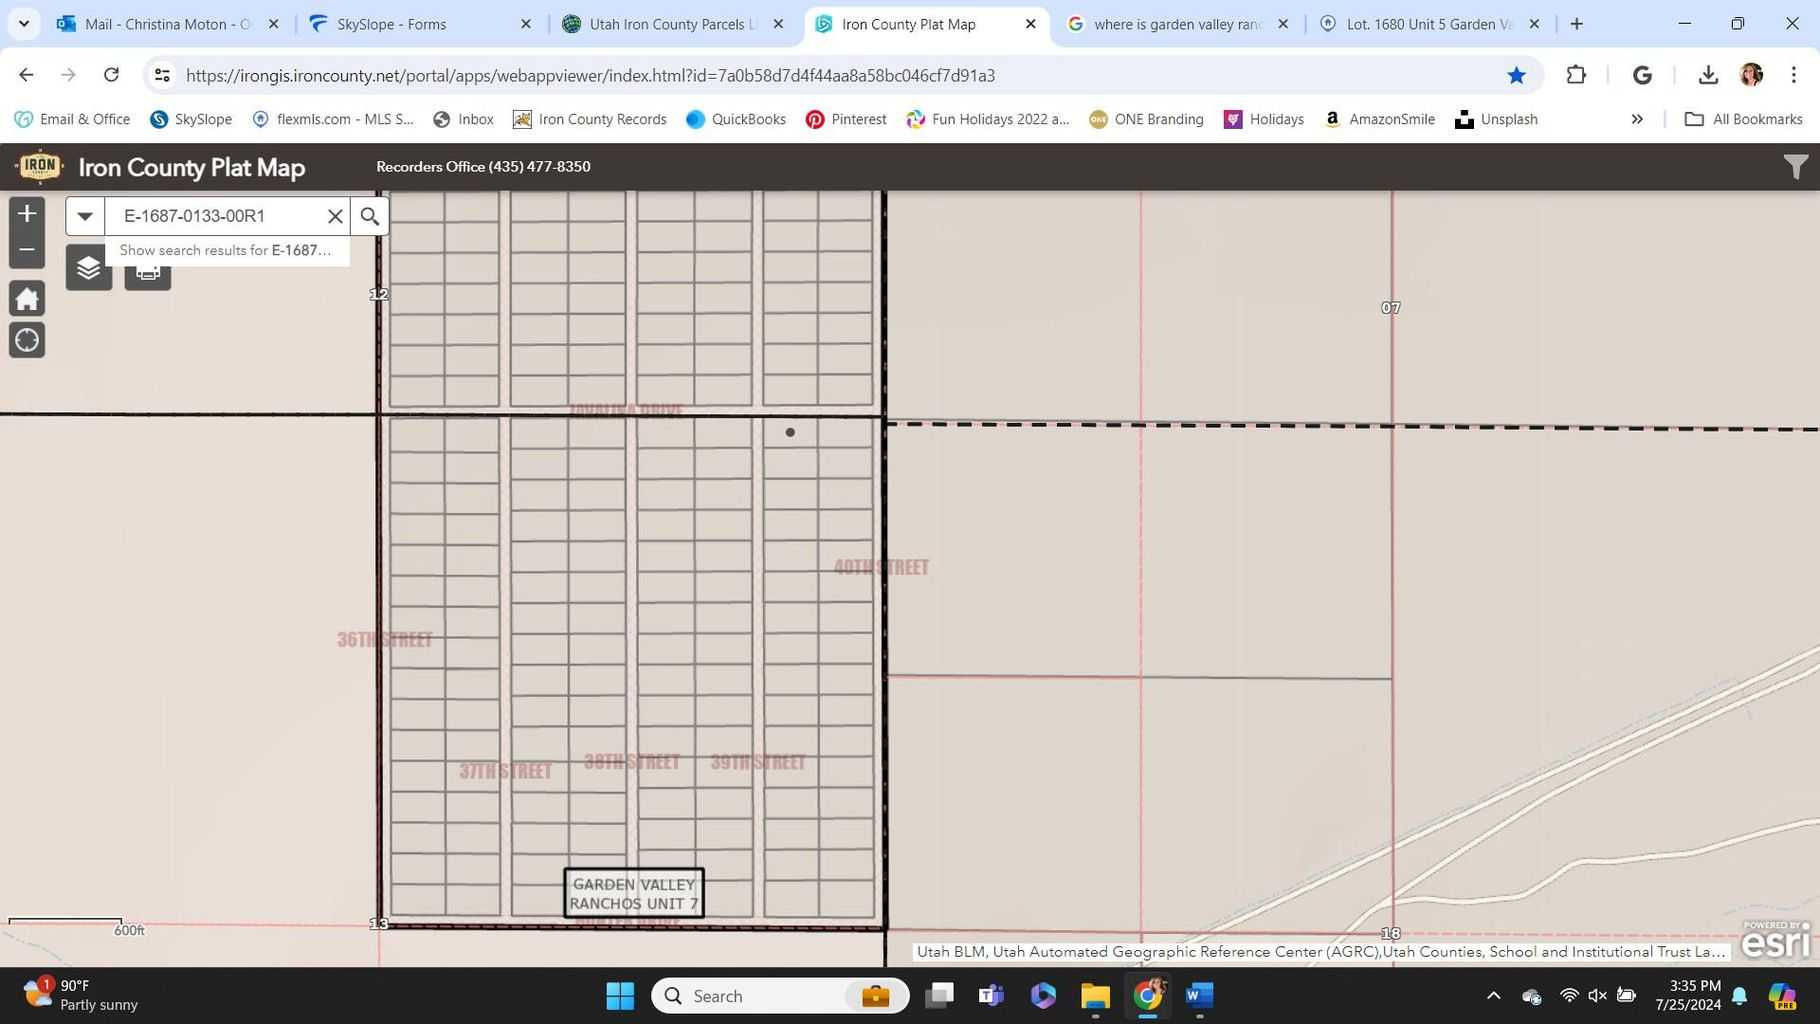Switch to Lot. 1680 Unit 5 tab
This screenshot has height=1024, width=1820.
pyautogui.click(x=1430, y=24)
